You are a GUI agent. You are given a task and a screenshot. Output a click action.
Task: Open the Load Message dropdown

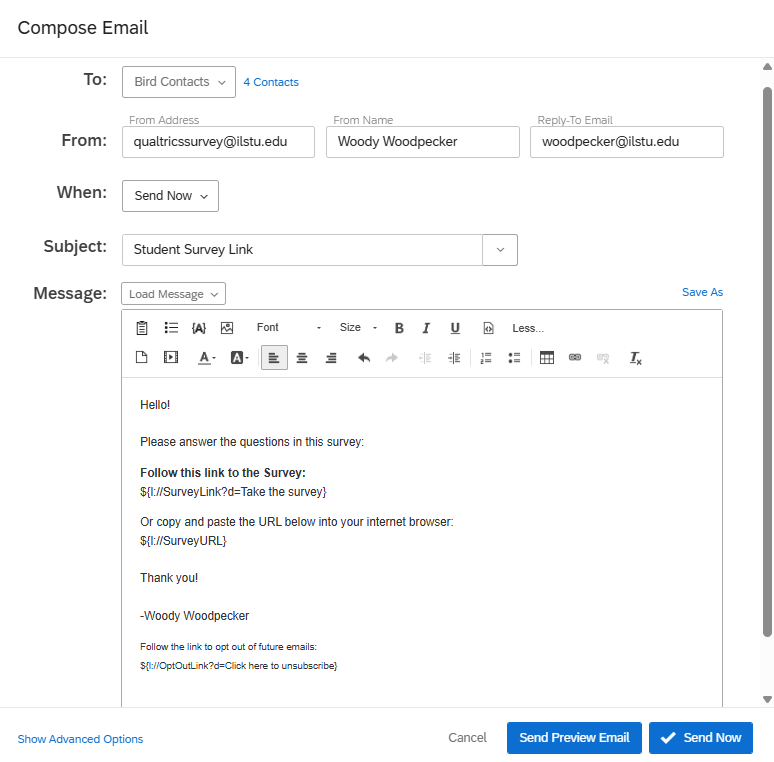pyautogui.click(x=173, y=294)
